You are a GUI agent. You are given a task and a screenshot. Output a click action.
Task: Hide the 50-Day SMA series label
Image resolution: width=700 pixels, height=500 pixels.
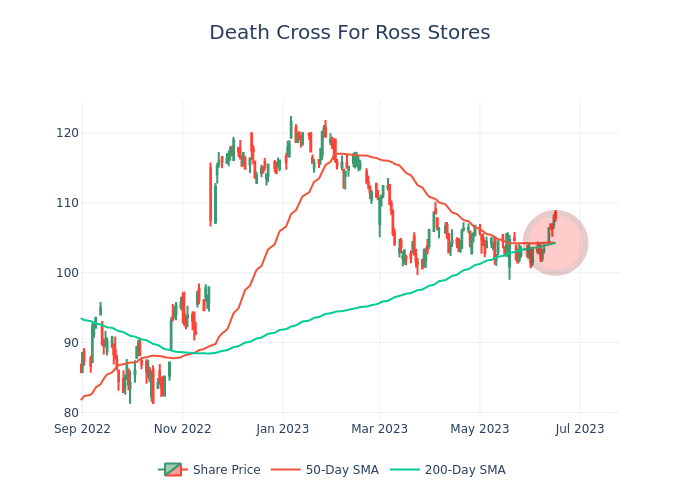[x=342, y=470]
